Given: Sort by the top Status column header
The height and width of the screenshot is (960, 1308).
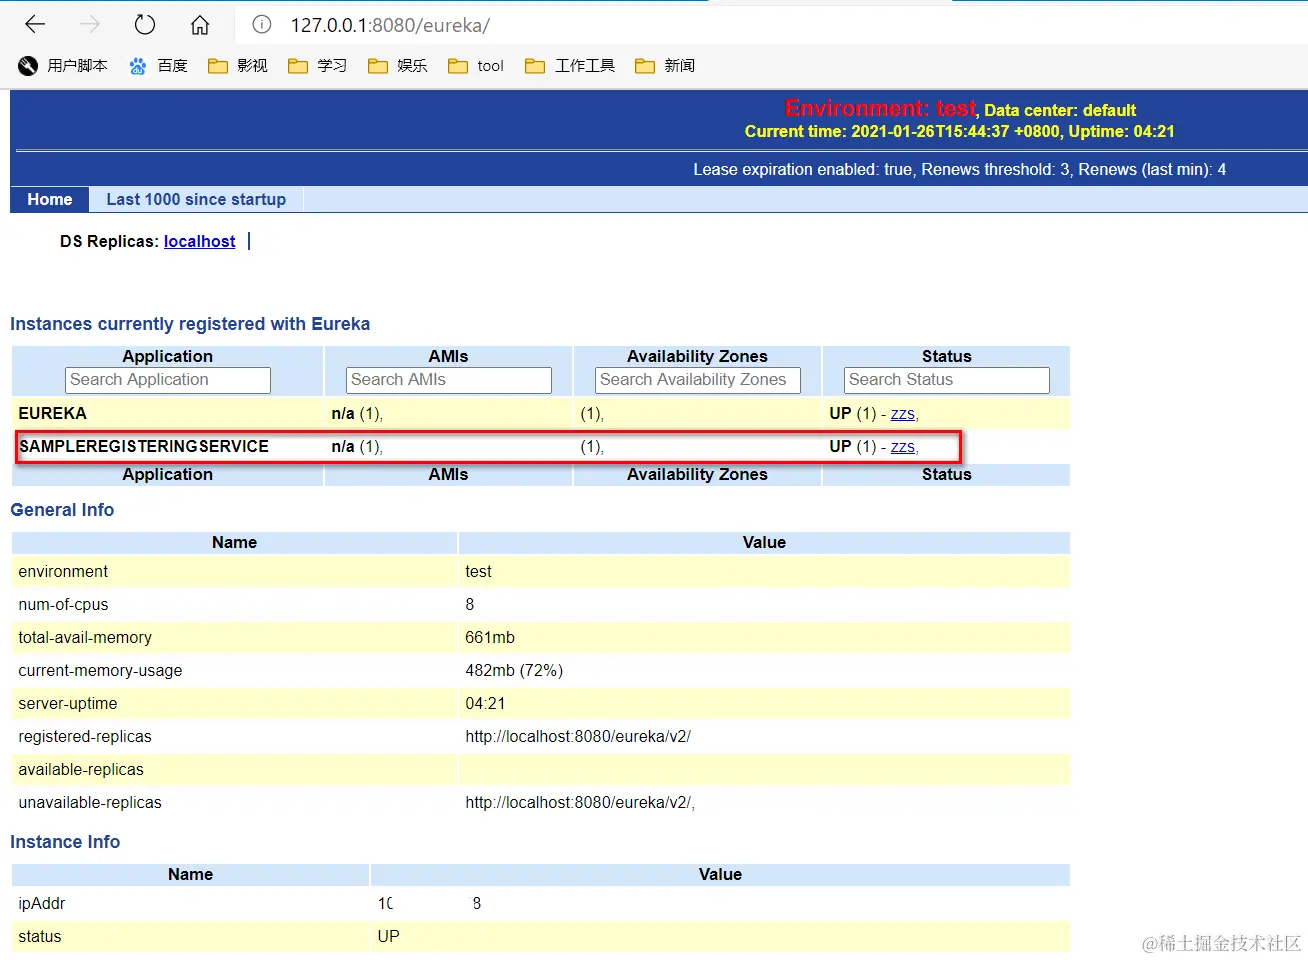Looking at the screenshot, I should [x=947, y=356].
